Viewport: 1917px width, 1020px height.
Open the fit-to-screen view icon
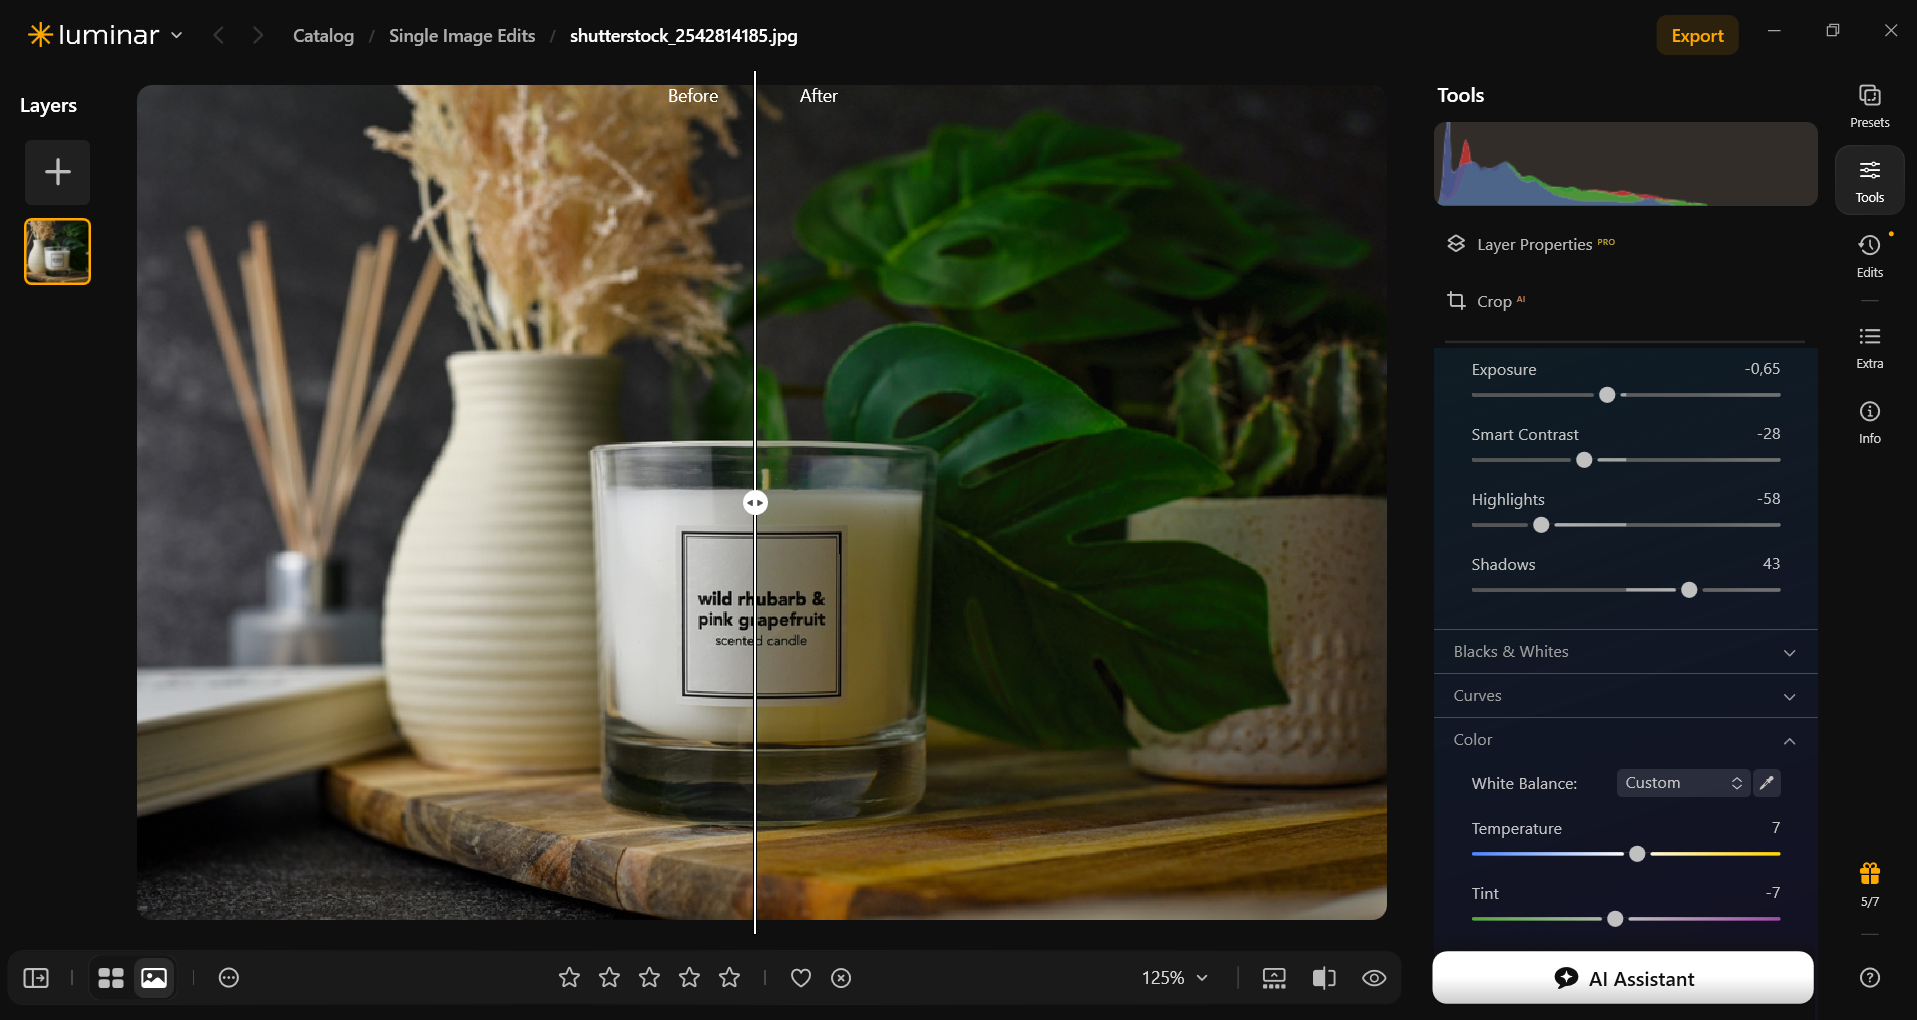click(1274, 978)
